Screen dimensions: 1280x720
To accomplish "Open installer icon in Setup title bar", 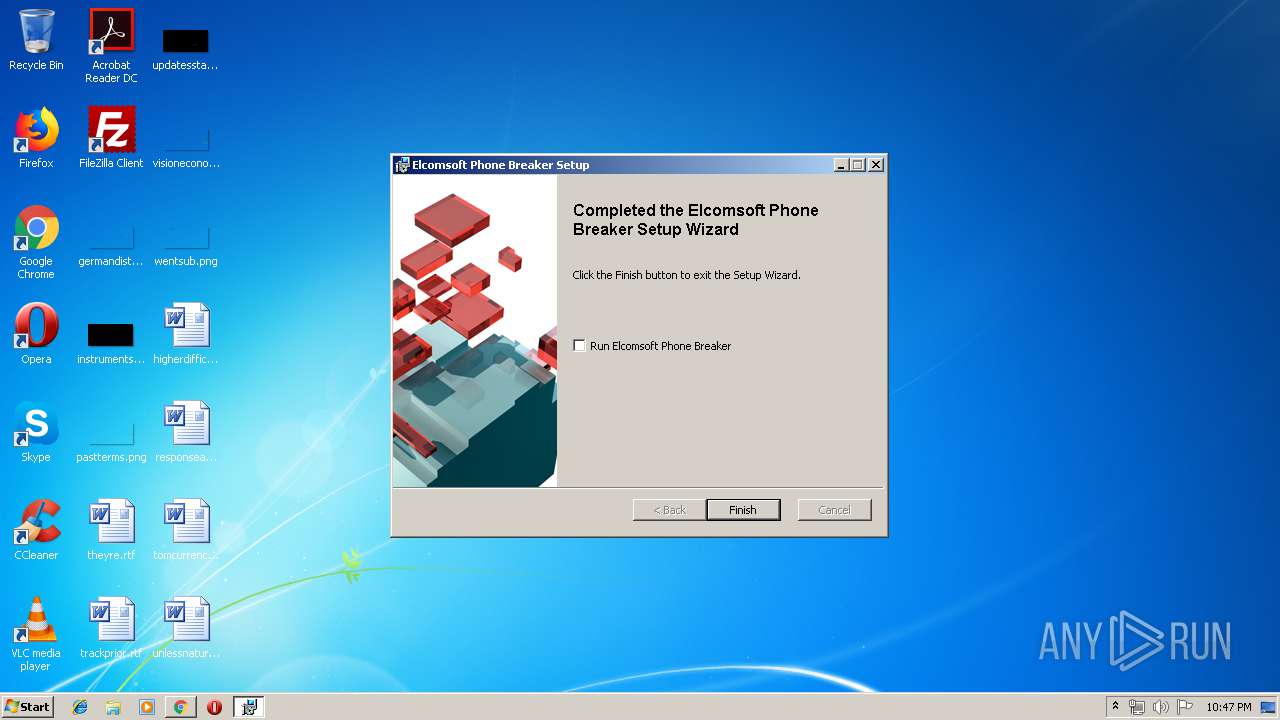I will [402, 165].
